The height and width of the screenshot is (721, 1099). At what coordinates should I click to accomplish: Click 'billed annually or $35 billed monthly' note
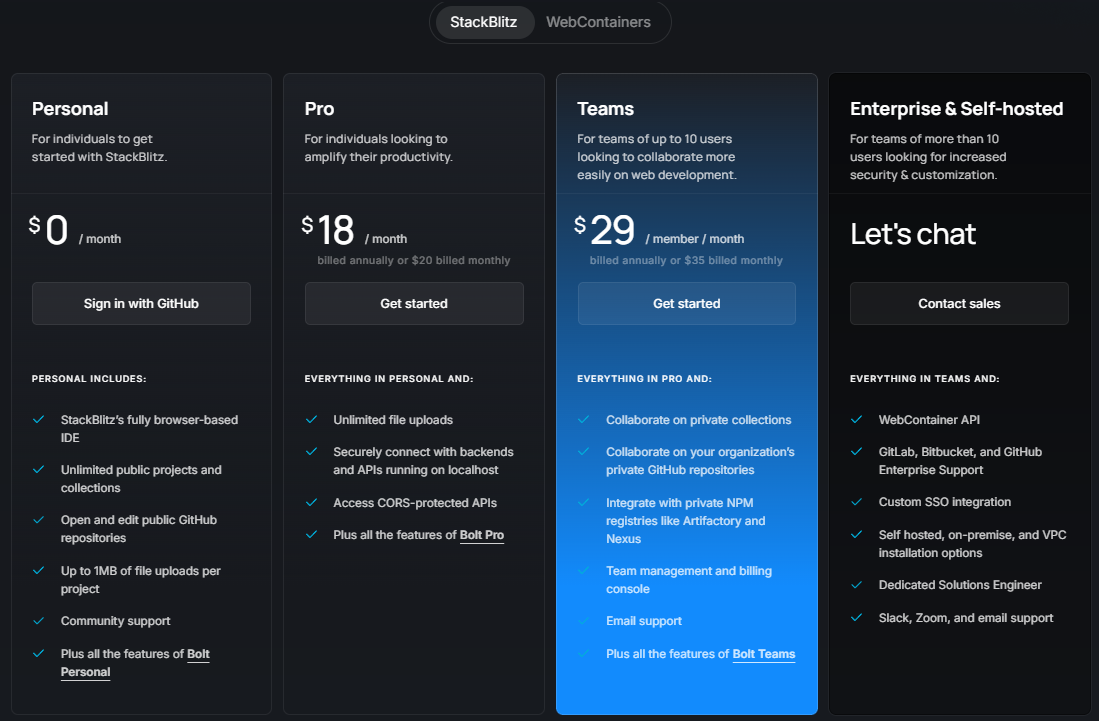[x=686, y=260]
